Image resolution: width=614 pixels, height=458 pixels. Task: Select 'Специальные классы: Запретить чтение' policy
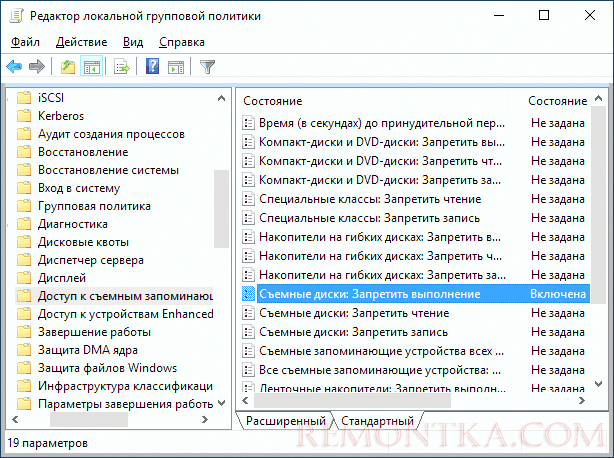[x=370, y=199]
